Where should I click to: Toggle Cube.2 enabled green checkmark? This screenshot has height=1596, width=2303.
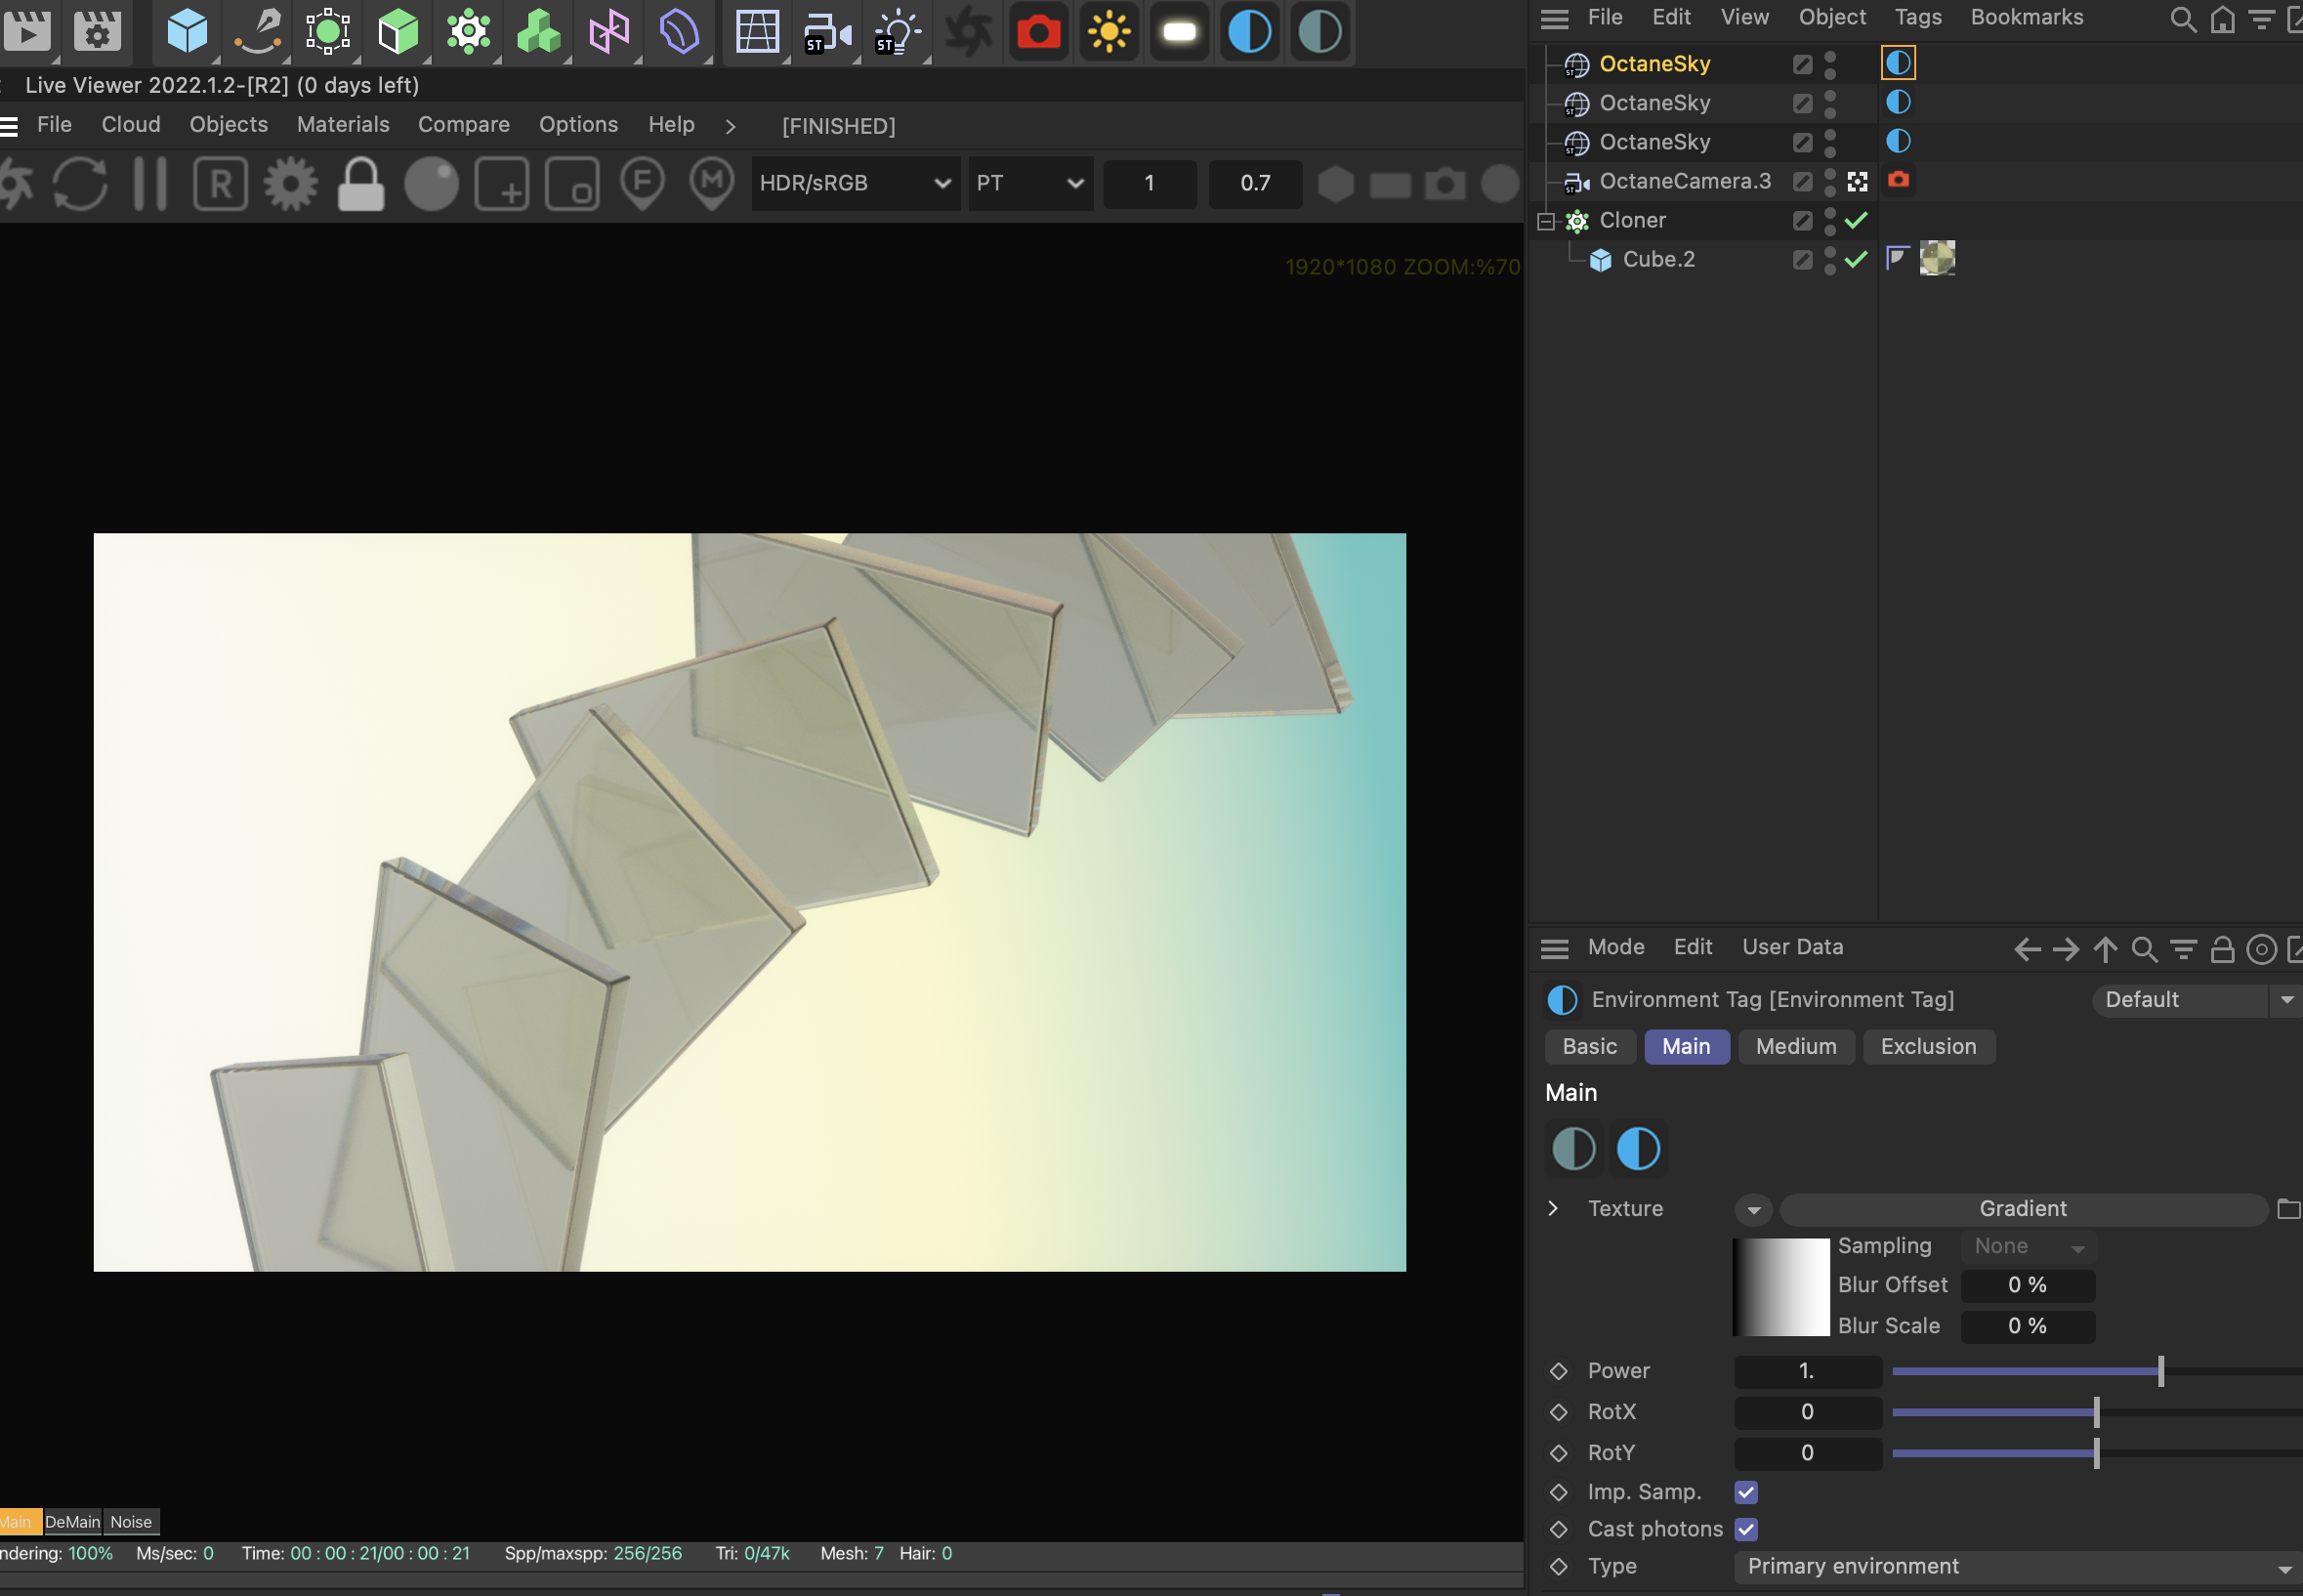click(x=1856, y=260)
